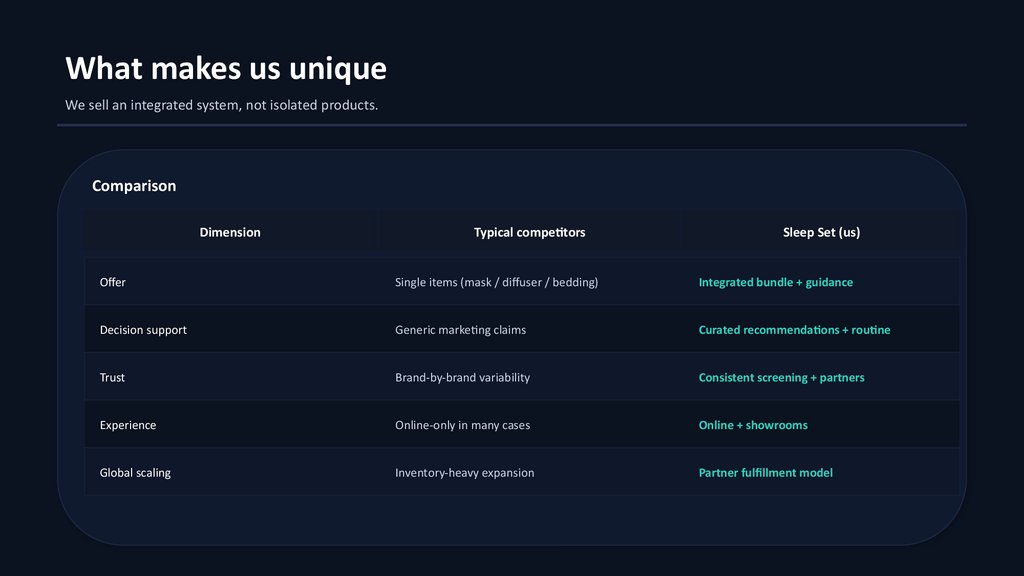Select the 'Dimension' column header

230,232
